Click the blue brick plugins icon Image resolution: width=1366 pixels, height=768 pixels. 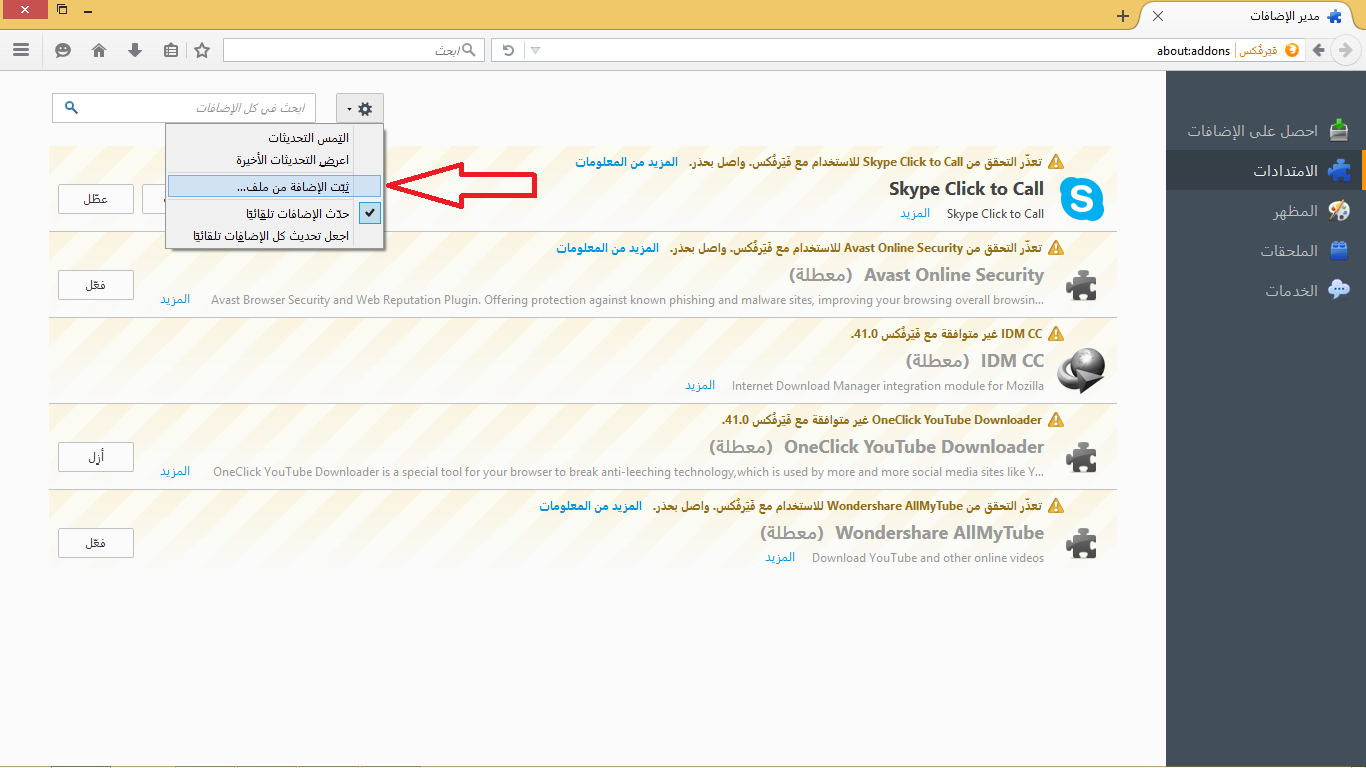coord(1338,250)
